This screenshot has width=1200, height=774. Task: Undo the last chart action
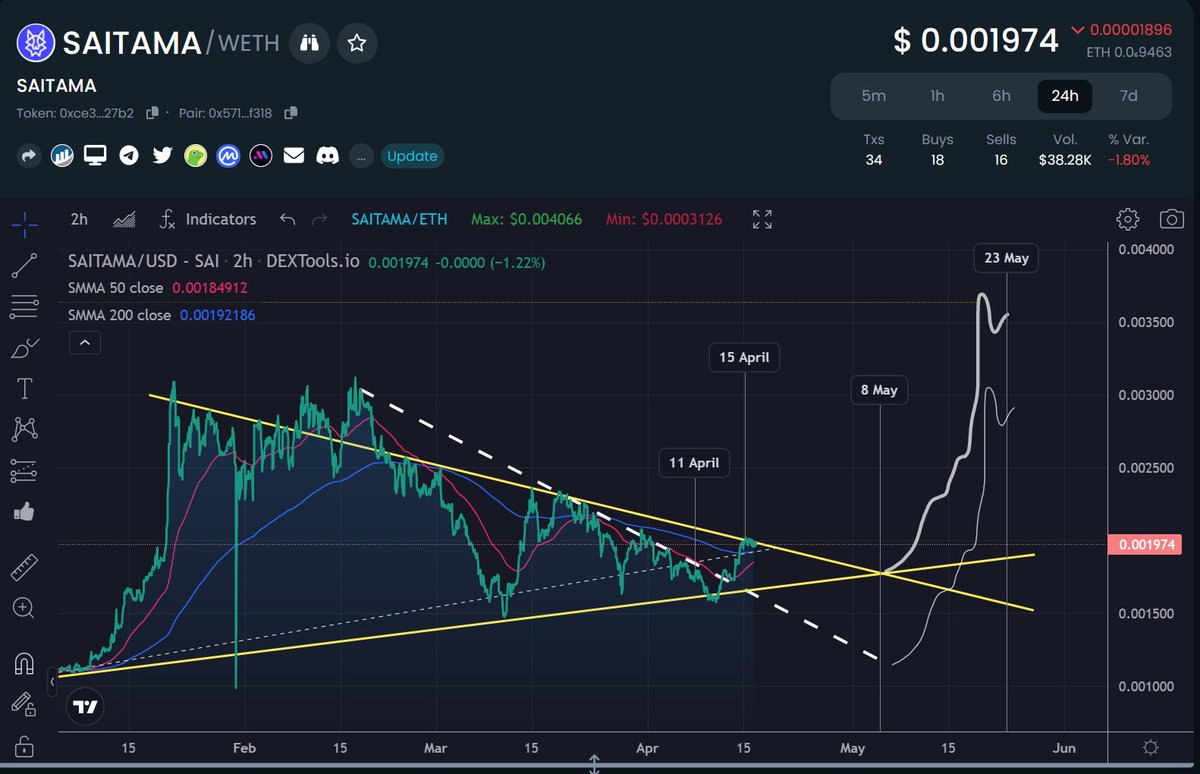[287, 219]
